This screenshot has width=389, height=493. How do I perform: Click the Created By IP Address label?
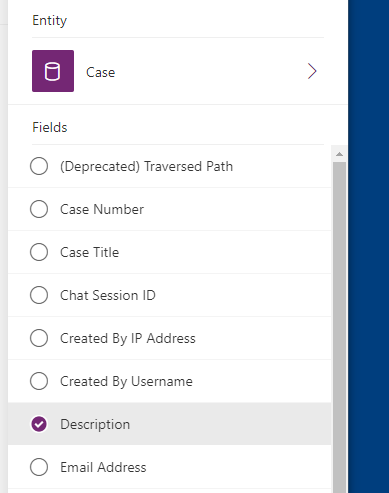click(128, 339)
